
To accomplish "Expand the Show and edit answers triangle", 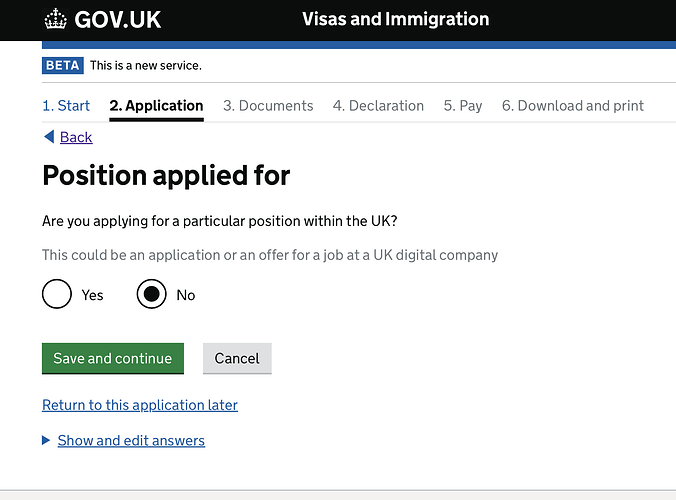I will (46, 440).
